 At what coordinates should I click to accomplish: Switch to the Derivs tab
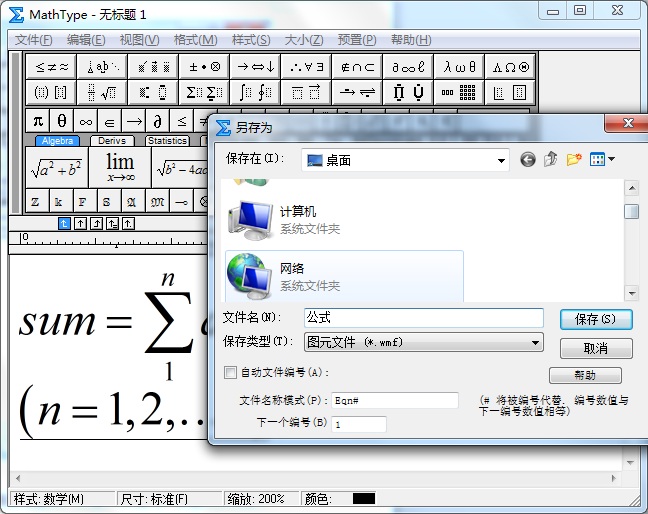[112, 141]
